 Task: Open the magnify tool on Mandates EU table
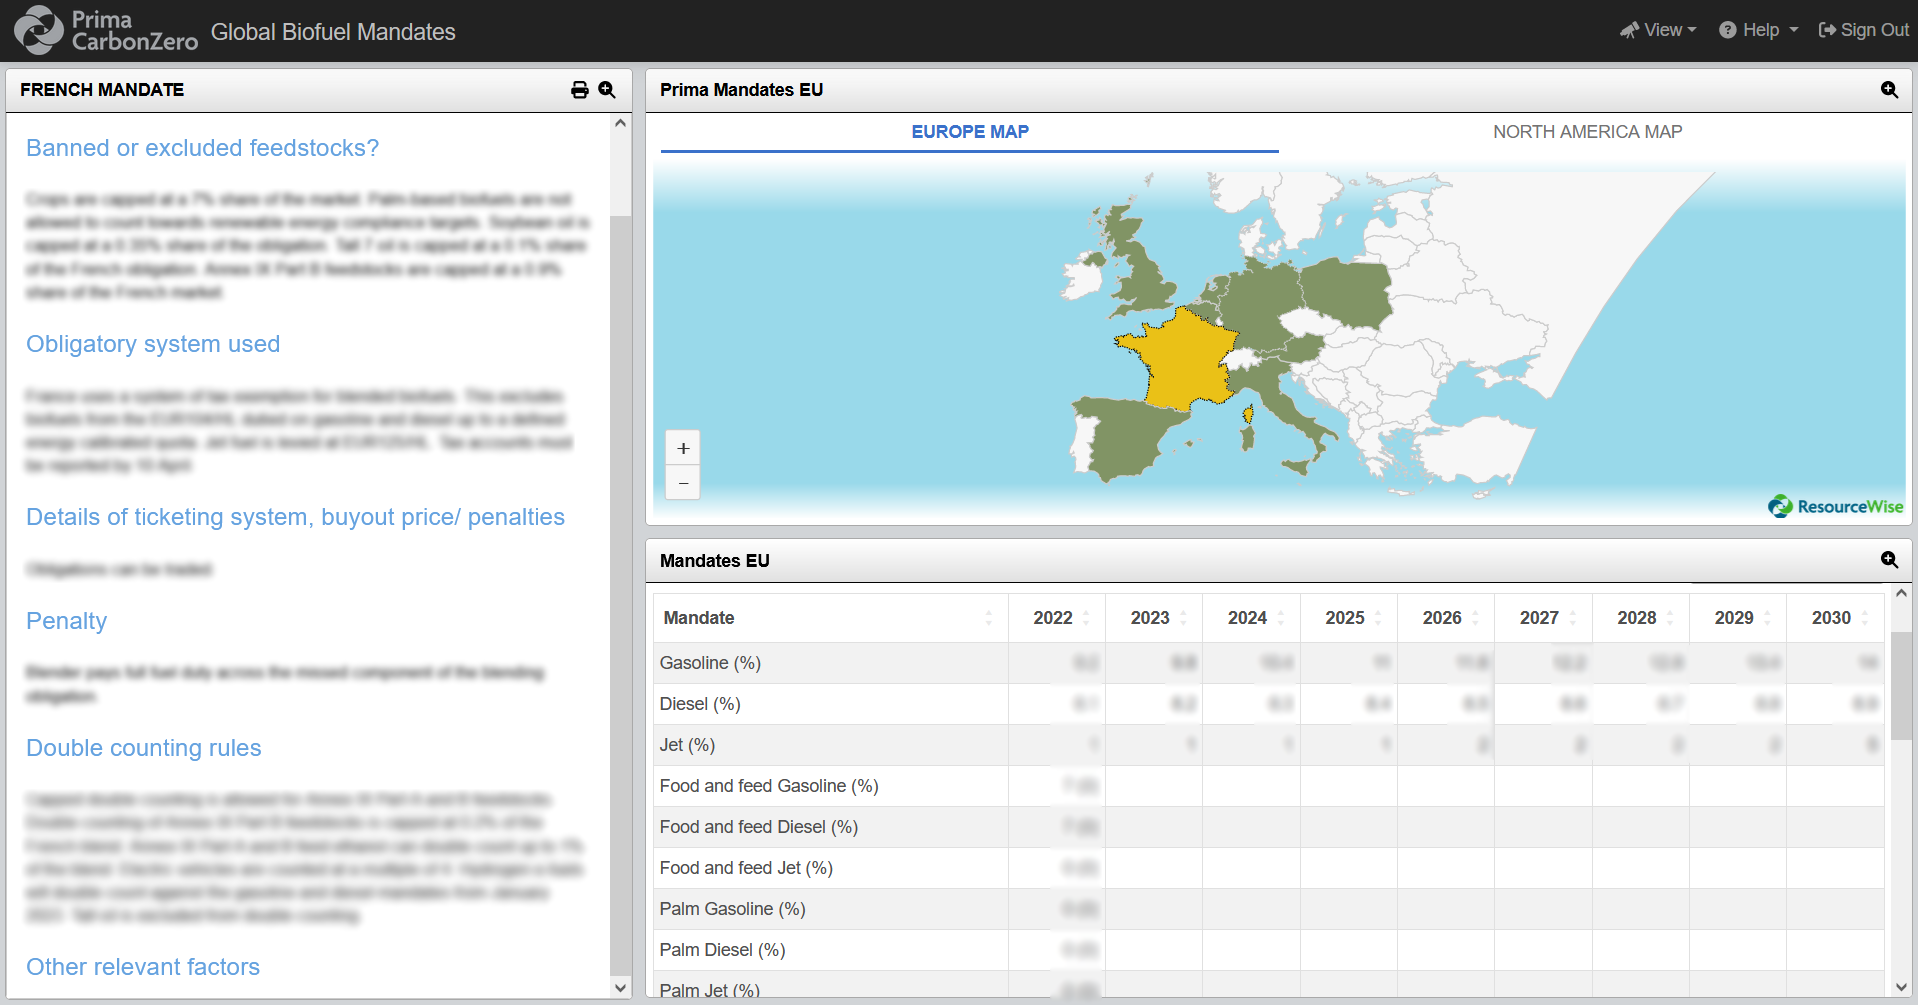1889,561
